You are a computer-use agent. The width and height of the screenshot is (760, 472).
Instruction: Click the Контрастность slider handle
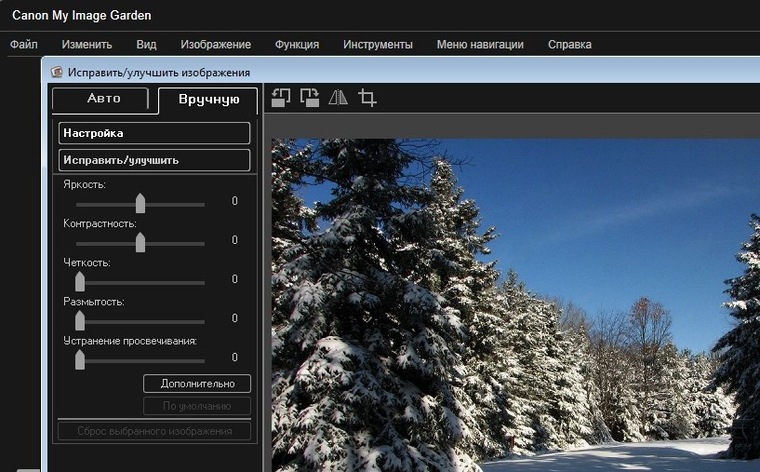[x=140, y=242]
